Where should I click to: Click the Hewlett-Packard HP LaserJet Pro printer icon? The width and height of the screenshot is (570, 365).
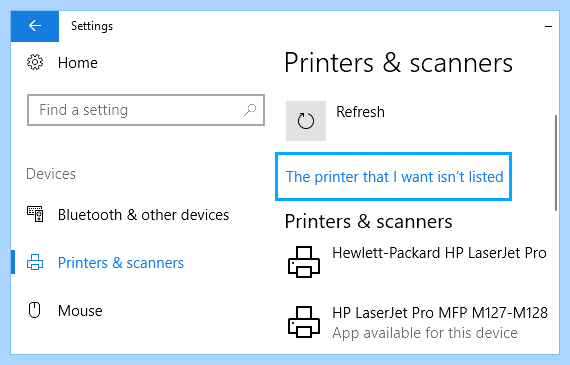304,262
